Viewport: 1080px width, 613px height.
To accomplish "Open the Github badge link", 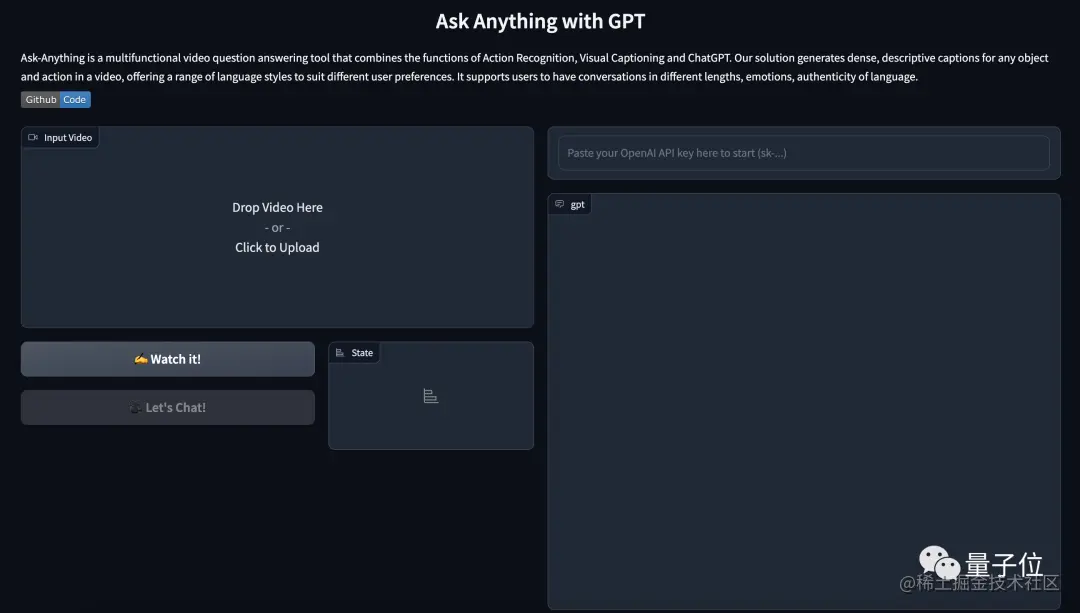I will click(x=41, y=99).
